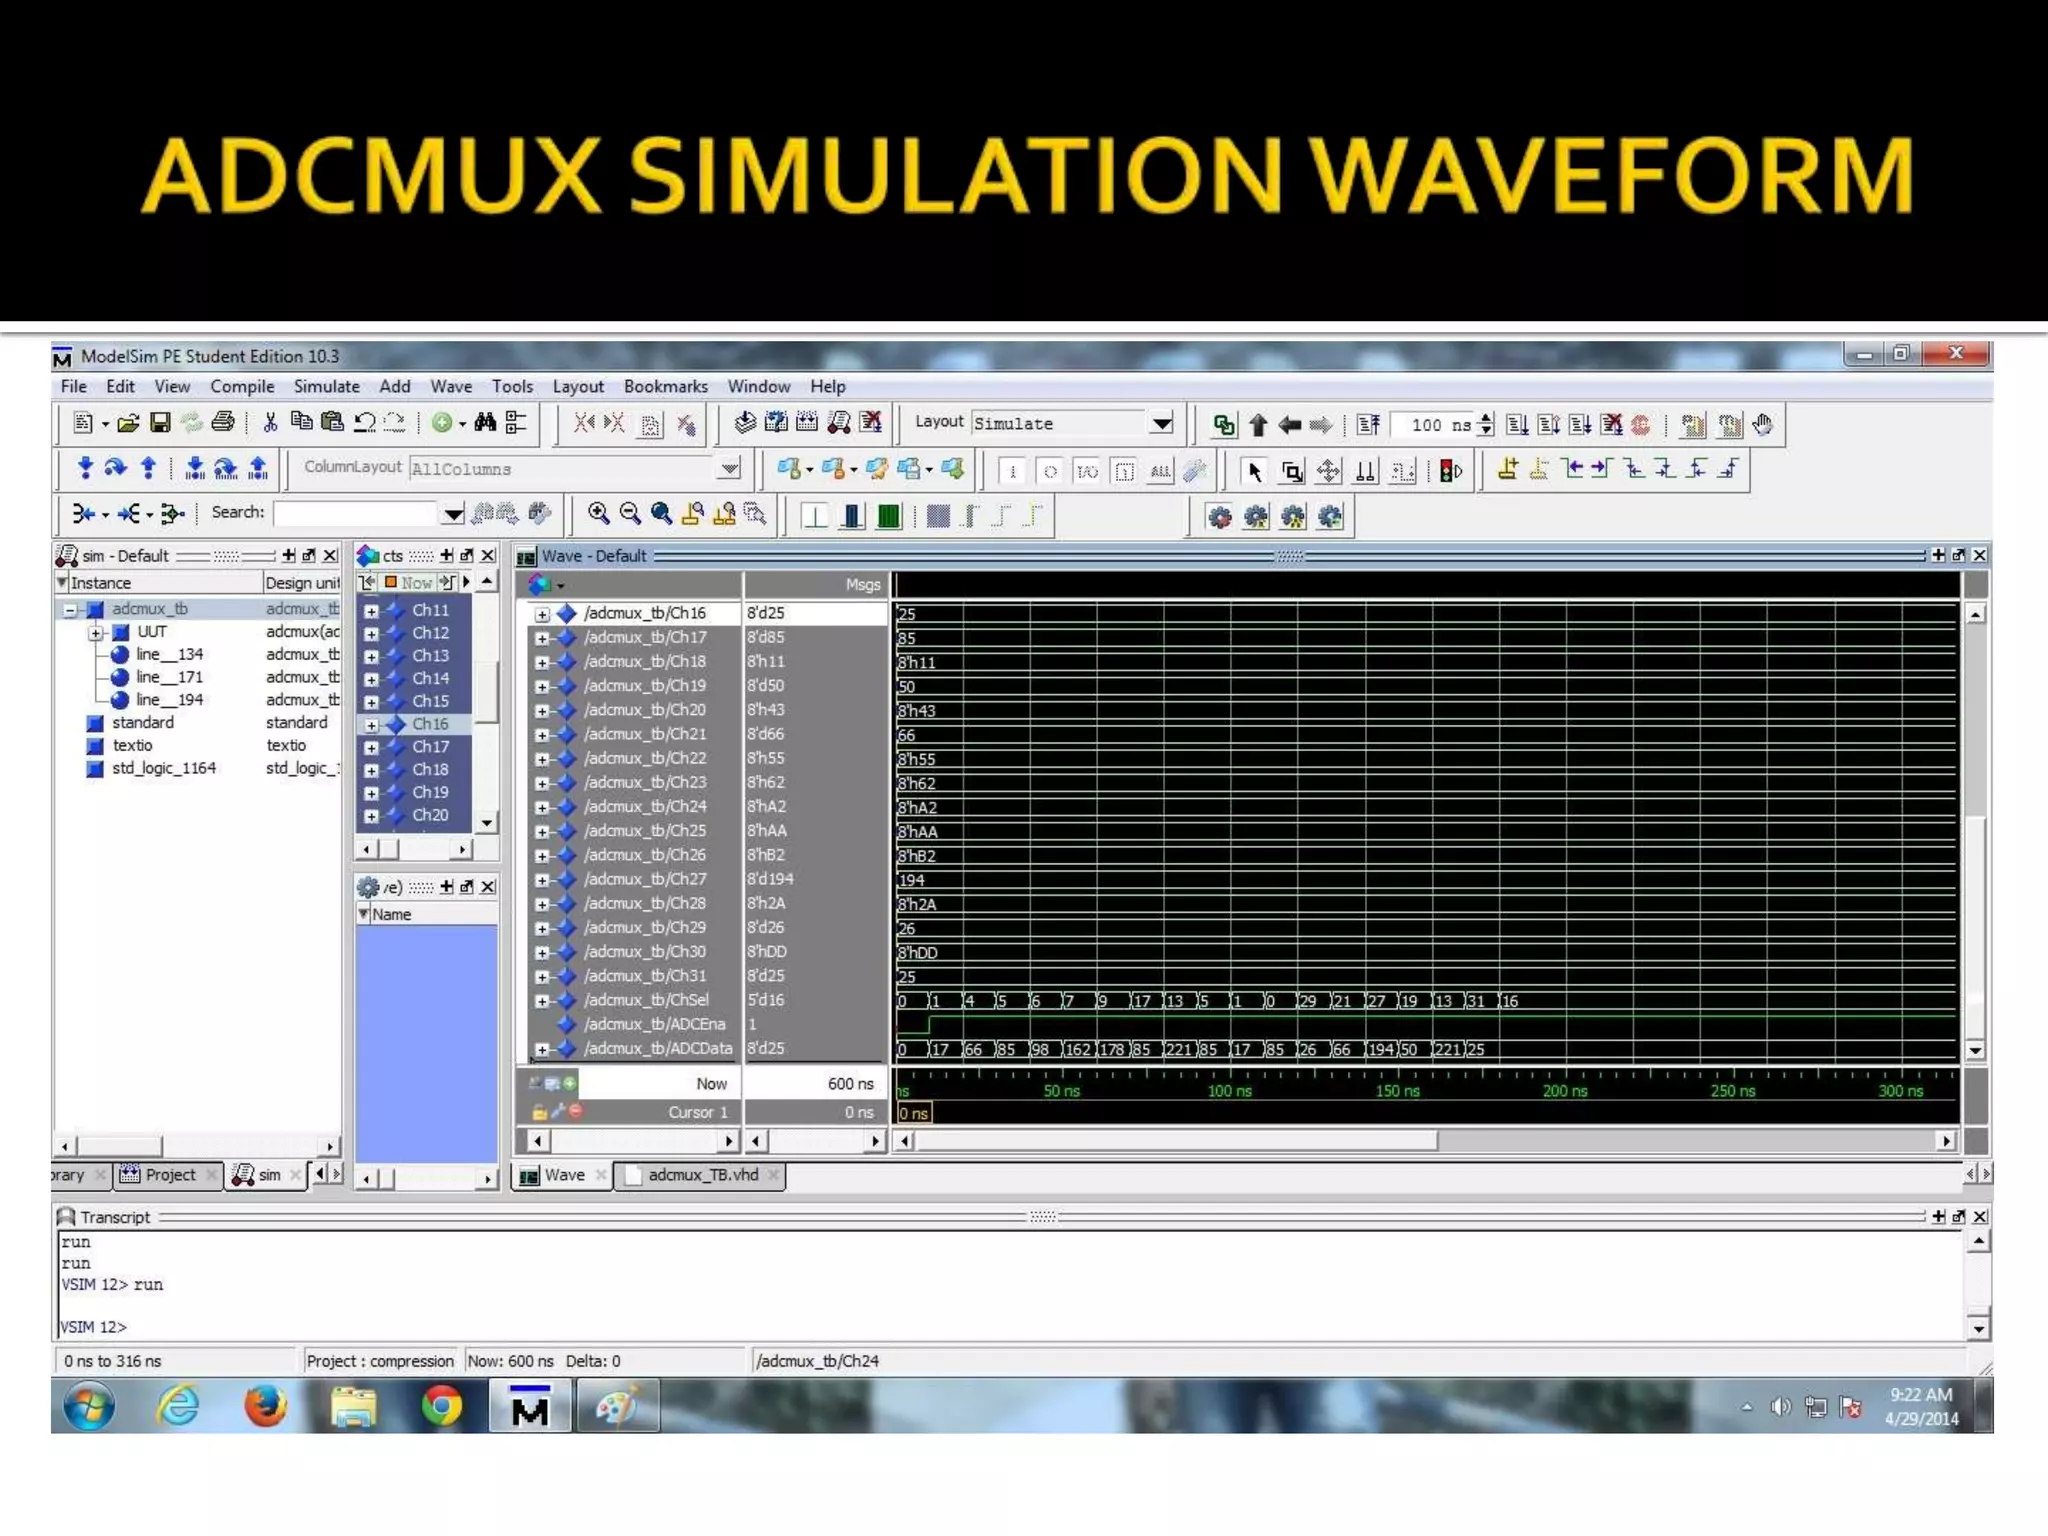This screenshot has height=1536, width=2048.
Task: Click the waveform horizontal scrollbar thumb
Action: pyautogui.click(x=1176, y=1141)
